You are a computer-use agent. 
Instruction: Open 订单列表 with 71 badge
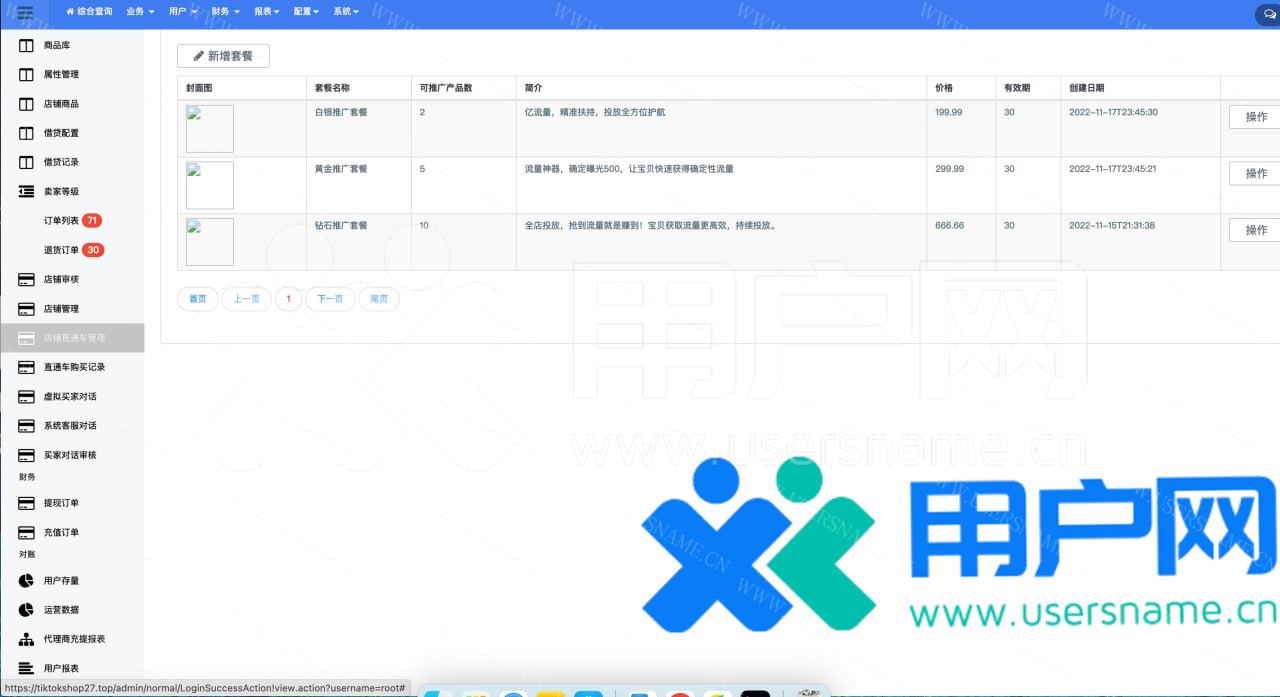tap(62, 221)
